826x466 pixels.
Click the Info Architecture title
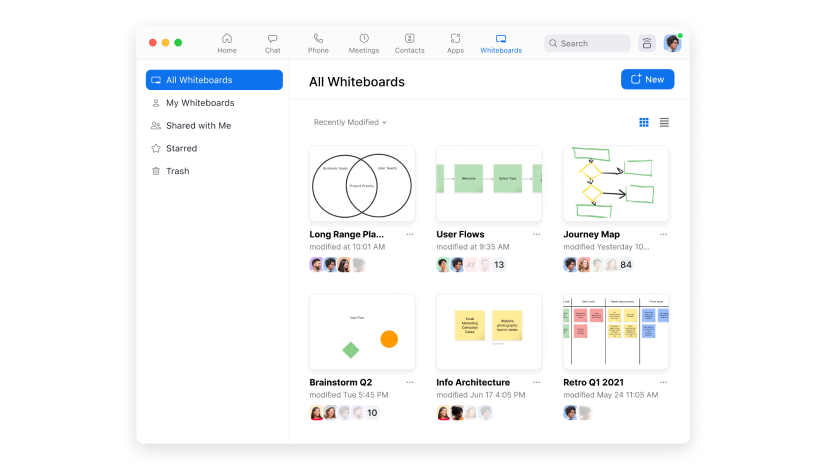[473, 382]
